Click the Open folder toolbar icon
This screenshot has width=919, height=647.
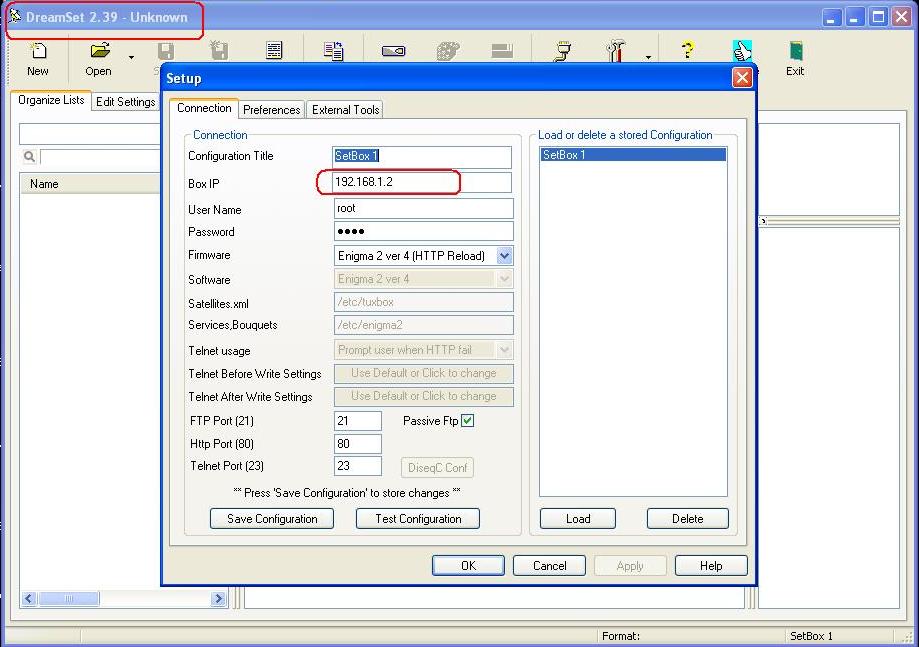coord(100,51)
